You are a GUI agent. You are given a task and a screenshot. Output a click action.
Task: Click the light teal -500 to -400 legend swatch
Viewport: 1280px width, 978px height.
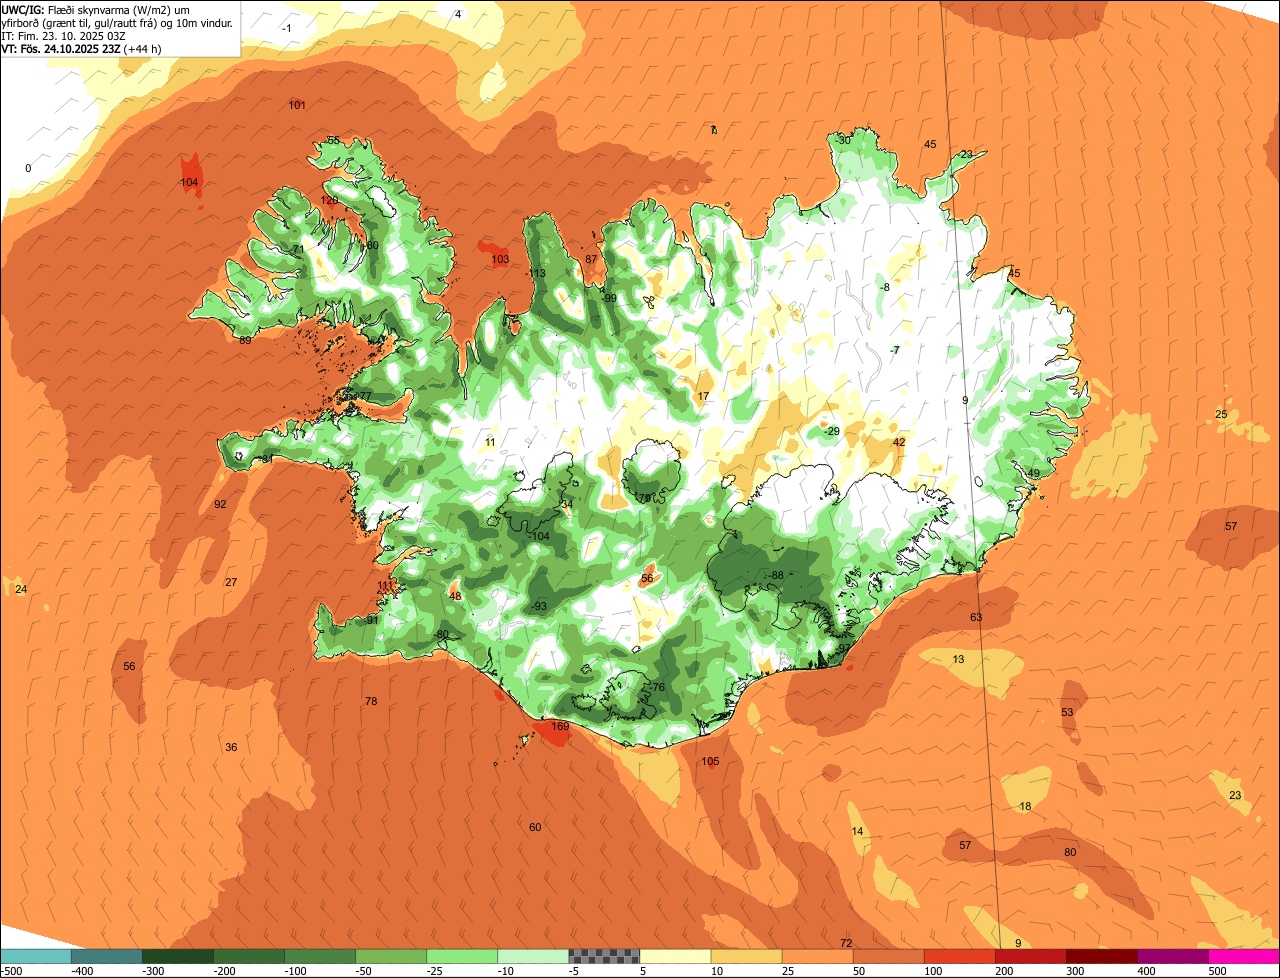36,956
